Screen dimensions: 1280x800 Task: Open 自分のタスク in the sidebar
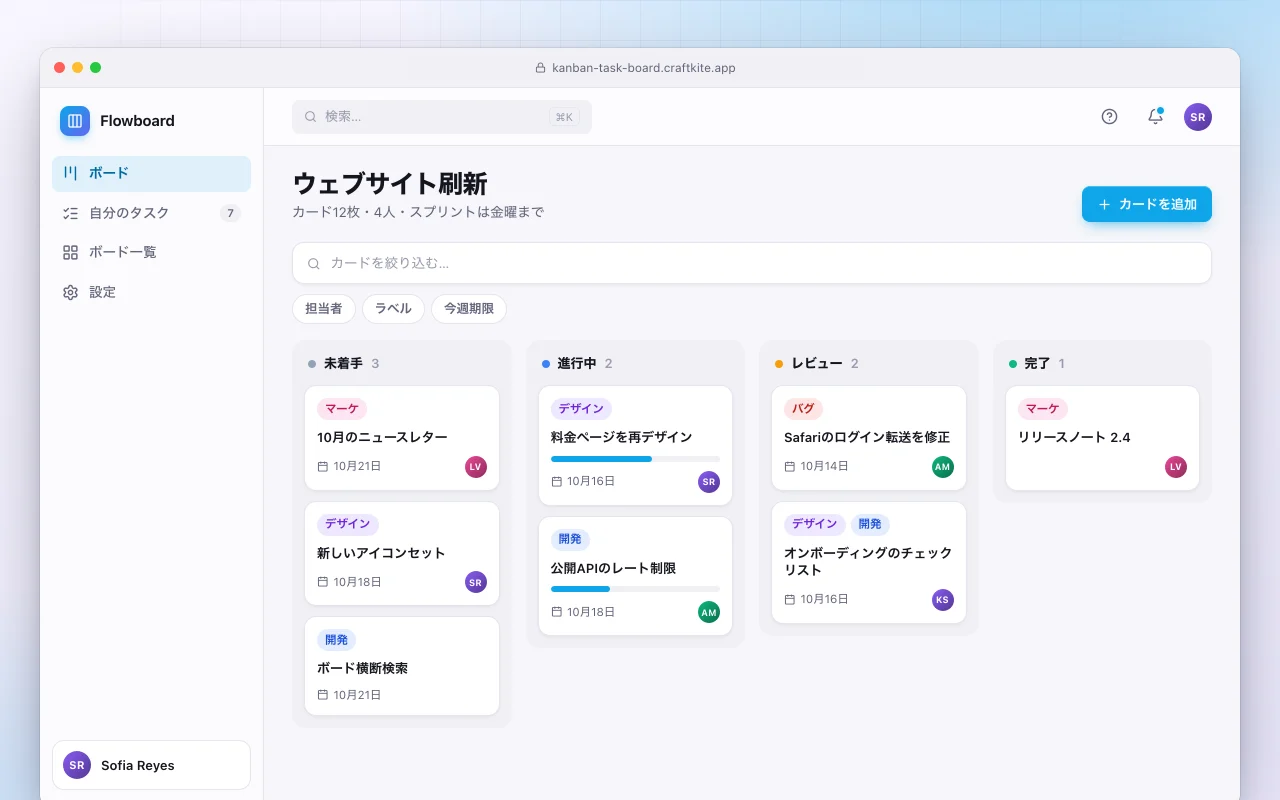point(151,213)
